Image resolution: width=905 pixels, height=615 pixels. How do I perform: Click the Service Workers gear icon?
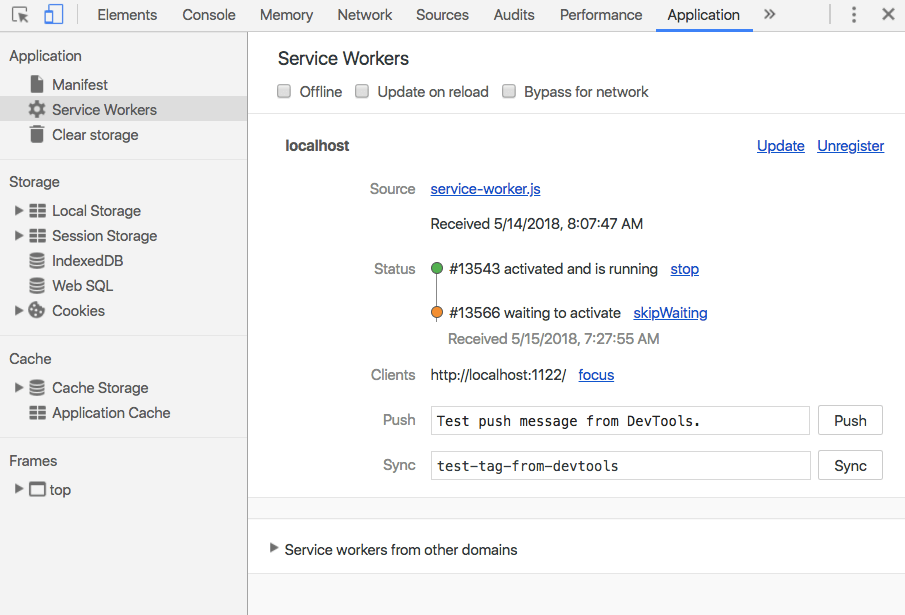point(37,109)
